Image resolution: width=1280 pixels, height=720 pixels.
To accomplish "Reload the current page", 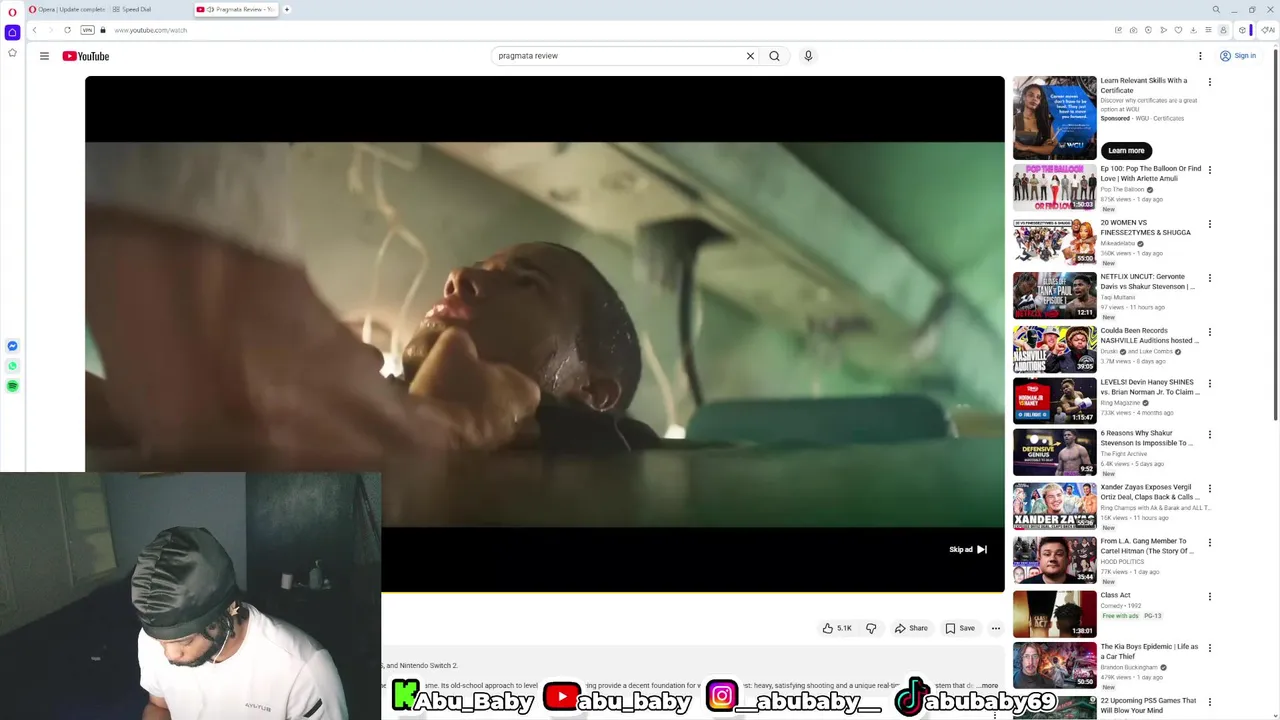I will click(x=67, y=30).
